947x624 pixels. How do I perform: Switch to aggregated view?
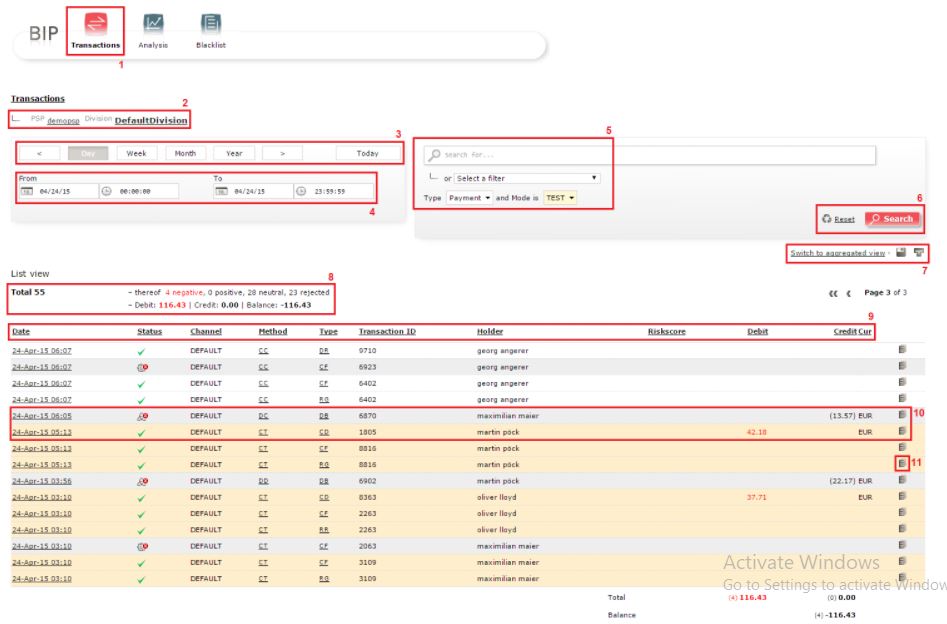click(838, 253)
